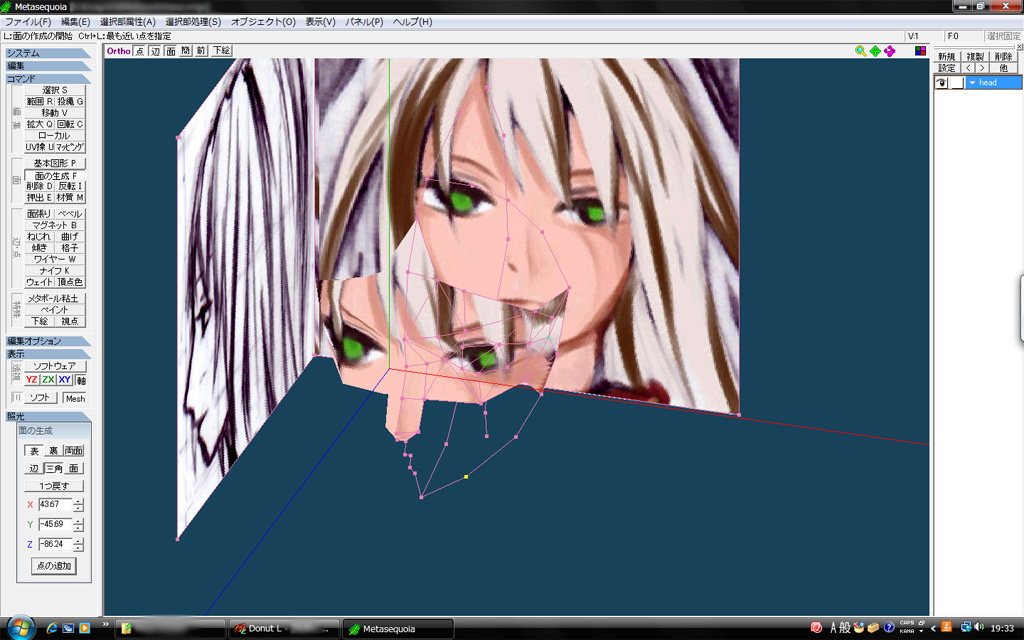Image resolution: width=1024 pixels, height=640 pixels.
Task: Expand the 編集 panel header
Action: click(x=48, y=66)
